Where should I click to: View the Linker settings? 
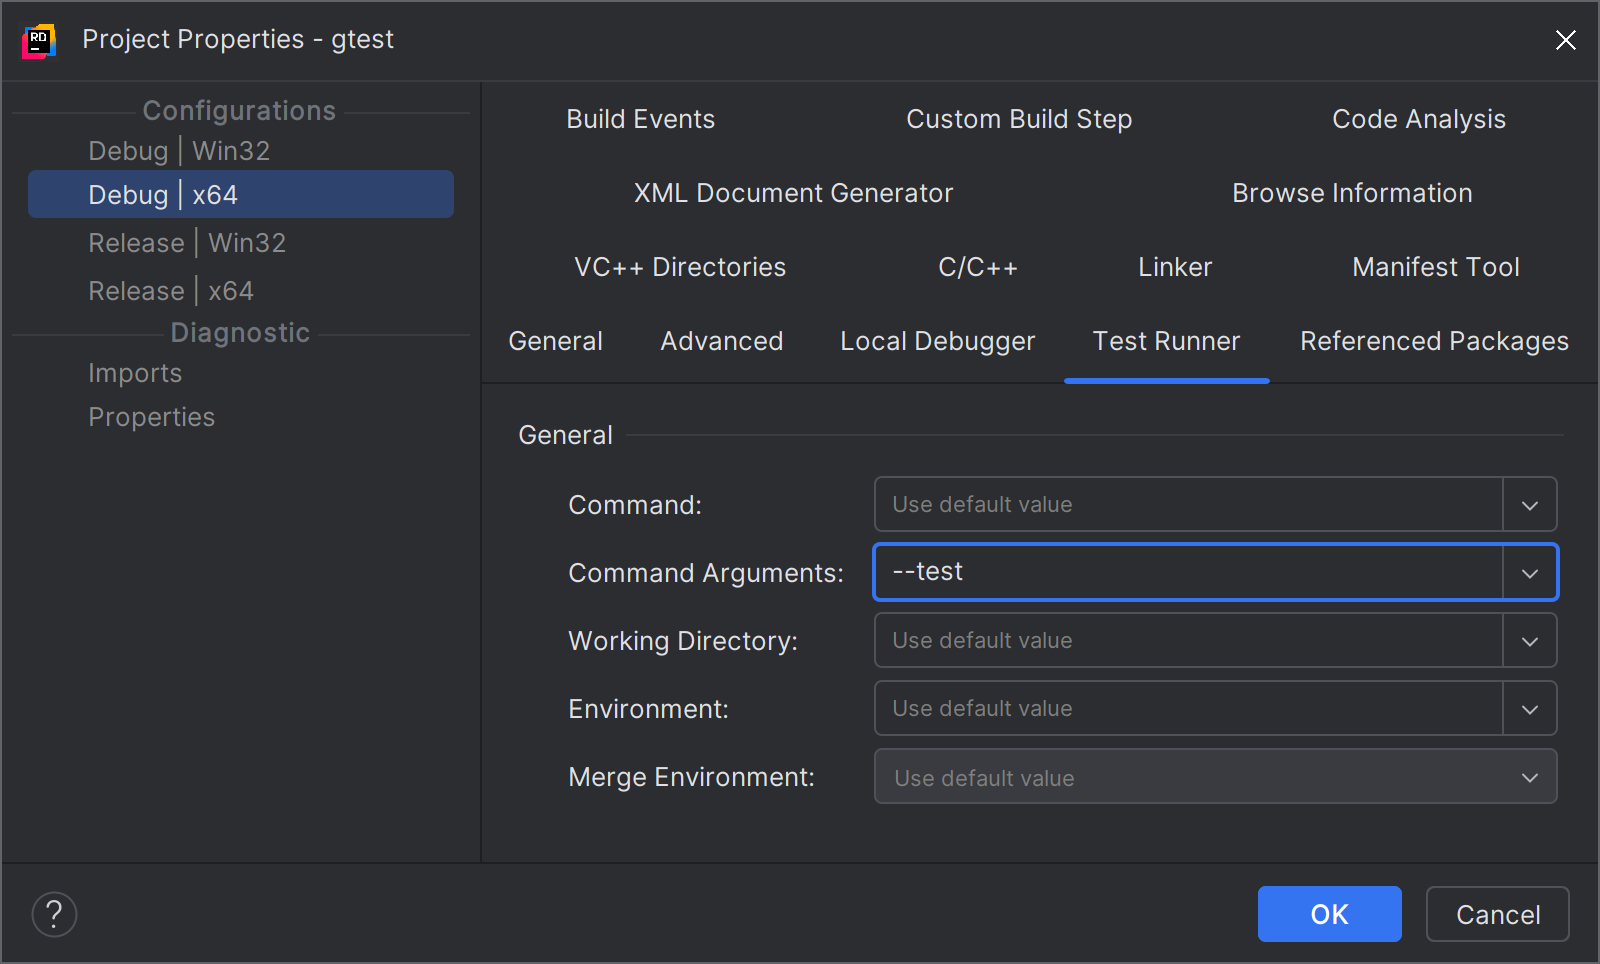coord(1174,267)
